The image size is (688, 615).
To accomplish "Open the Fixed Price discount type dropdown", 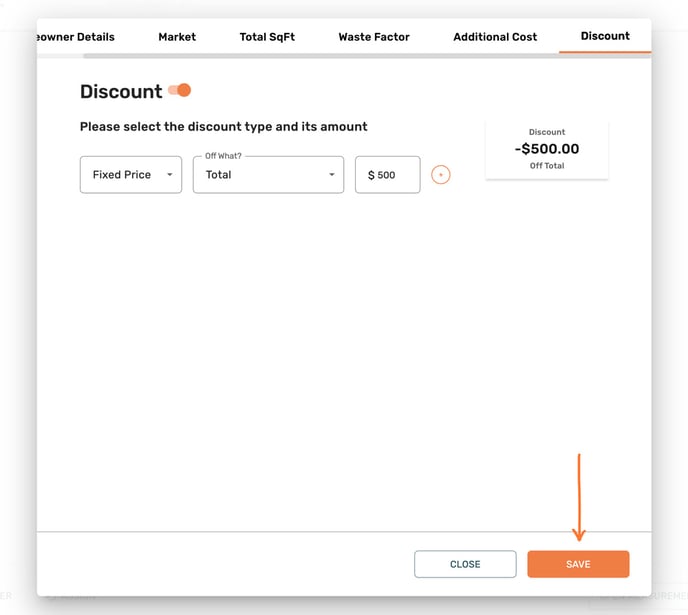I will [131, 175].
